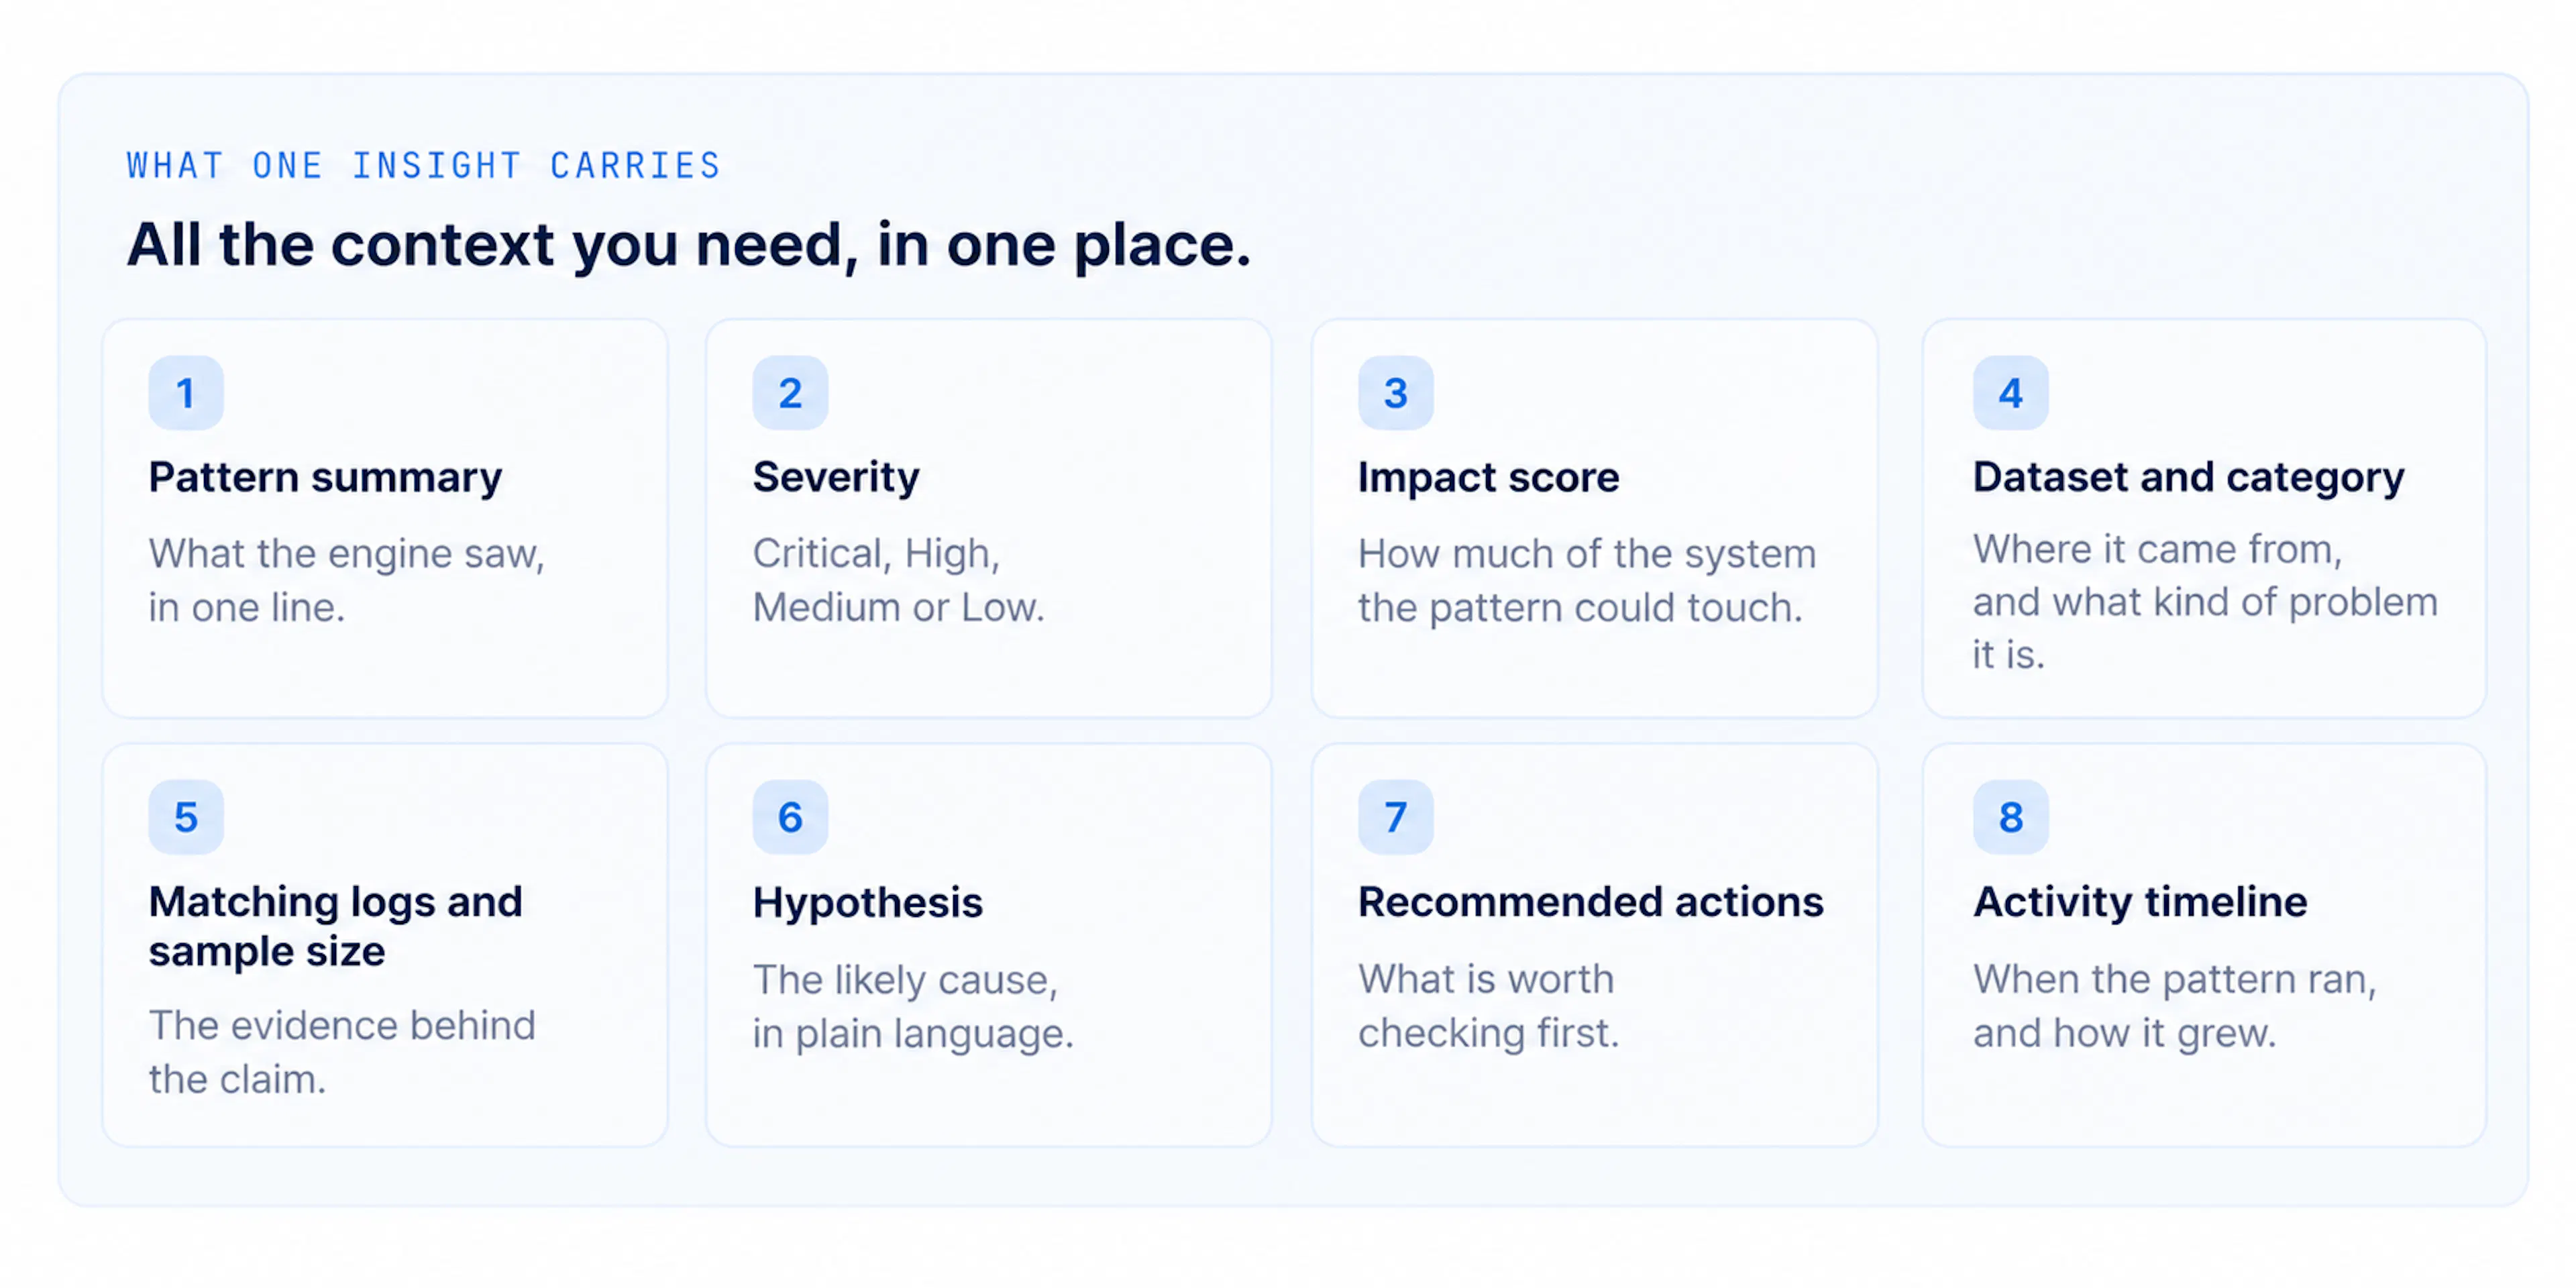
Task: Open the Pattern summary card title
Action: pos(325,478)
